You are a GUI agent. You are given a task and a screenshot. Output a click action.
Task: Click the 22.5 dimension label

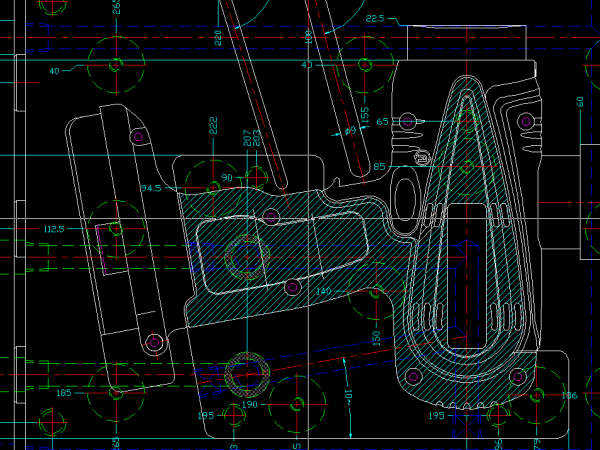tap(375, 19)
